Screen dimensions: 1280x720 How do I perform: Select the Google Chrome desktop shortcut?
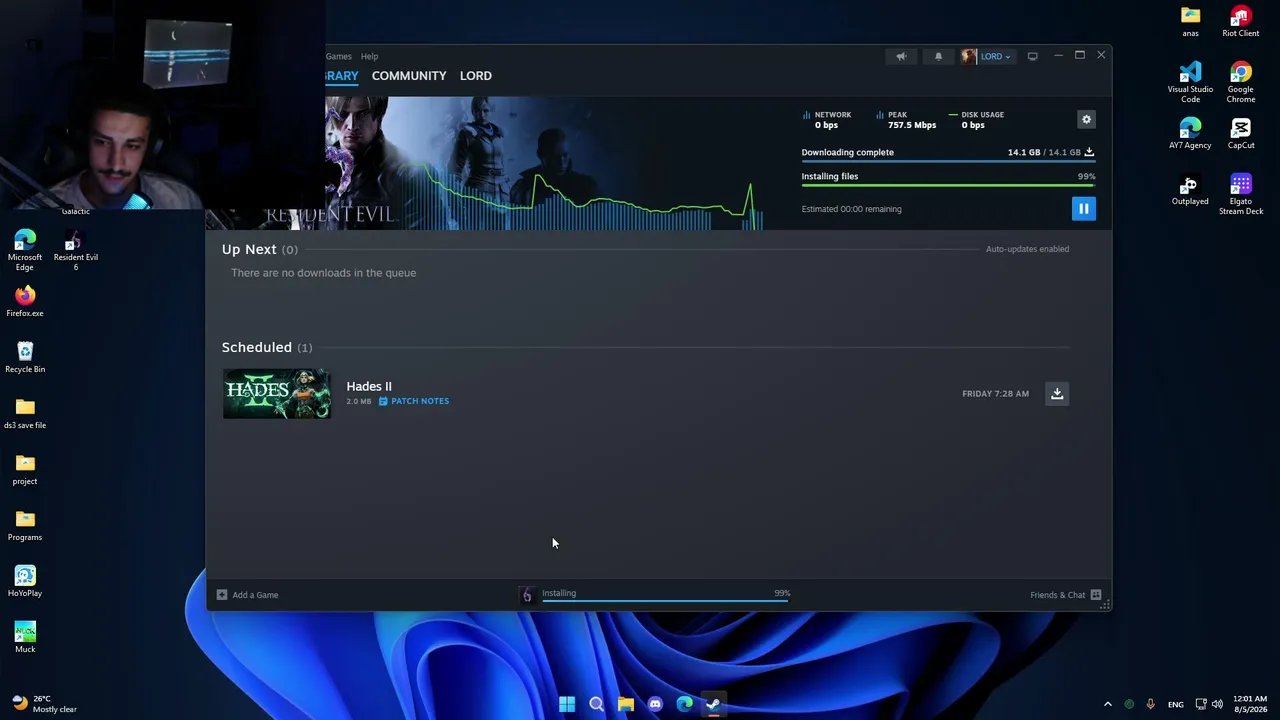(1241, 82)
